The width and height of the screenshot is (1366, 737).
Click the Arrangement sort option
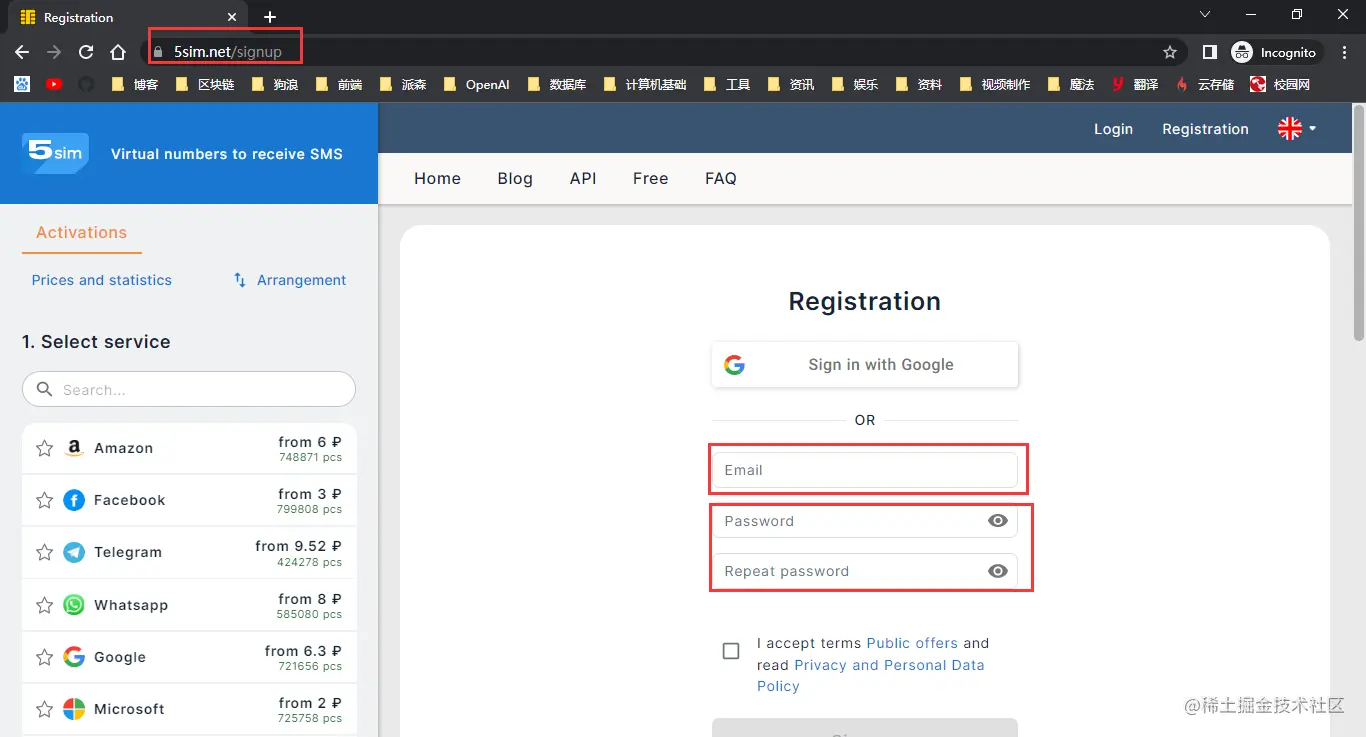point(290,280)
